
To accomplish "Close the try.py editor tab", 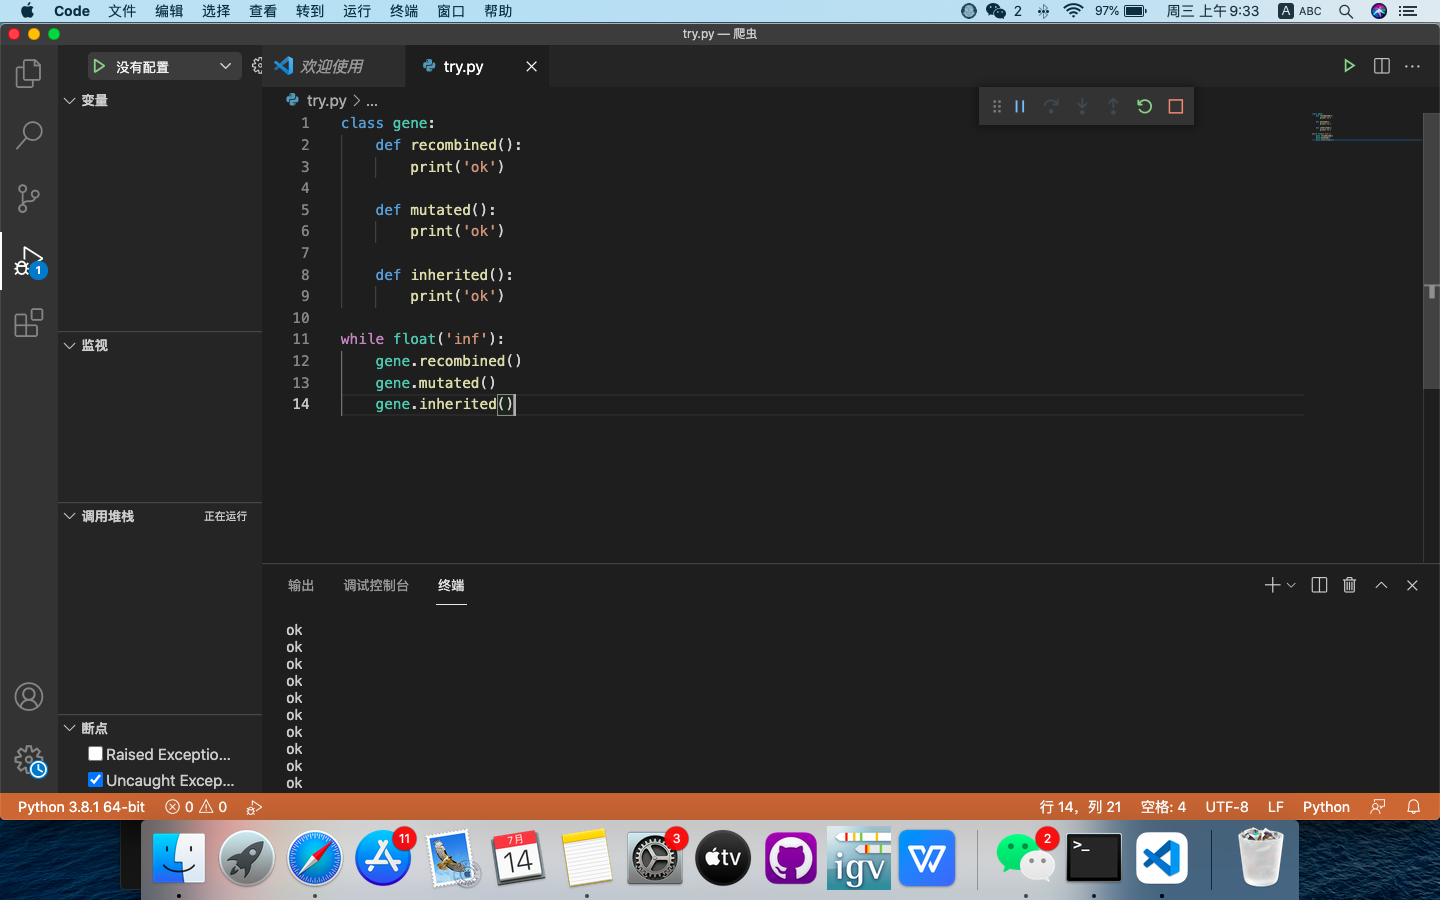I will [x=532, y=66].
